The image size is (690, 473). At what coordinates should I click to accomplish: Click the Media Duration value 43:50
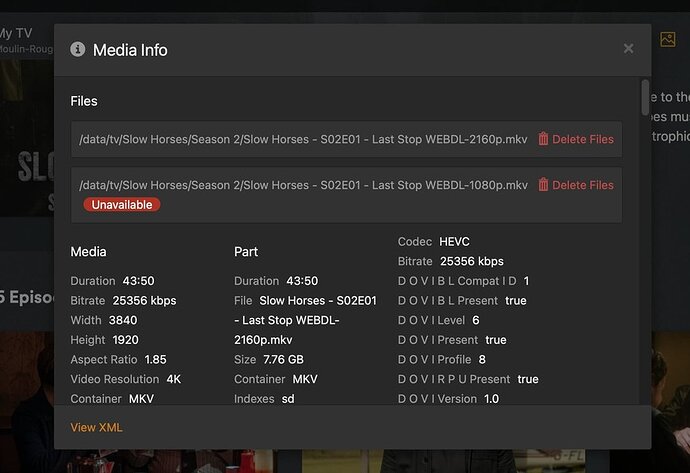tap(139, 281)
